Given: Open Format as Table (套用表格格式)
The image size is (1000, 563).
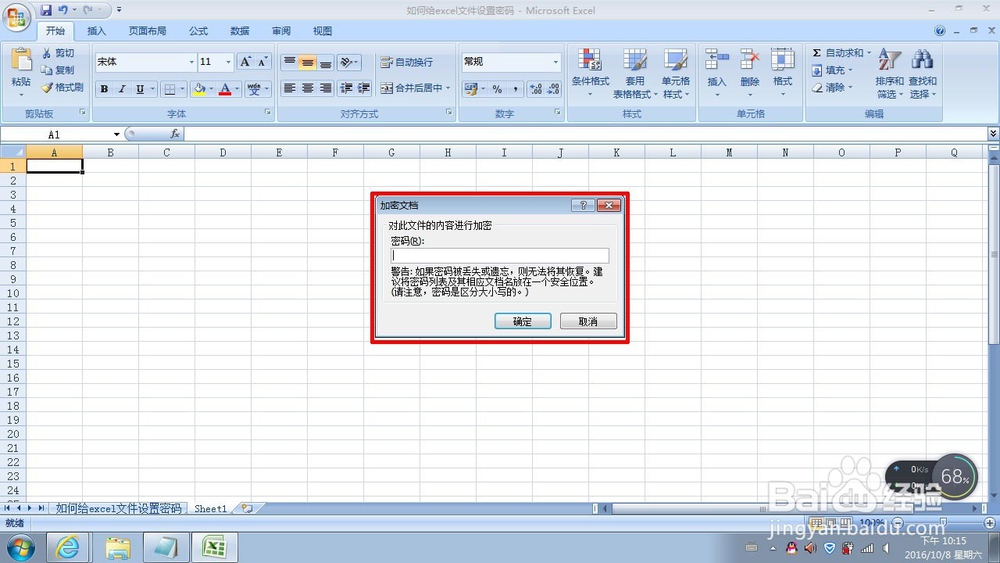Looking at the screenshot, I should click(635, 73).
